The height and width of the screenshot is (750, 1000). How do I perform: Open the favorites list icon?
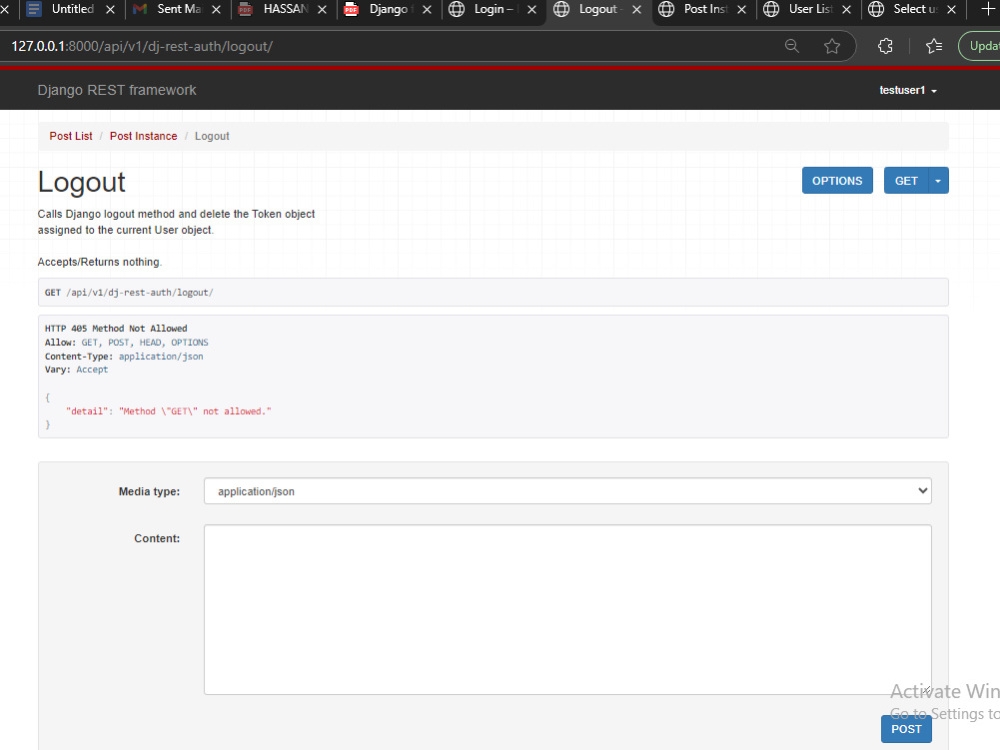934,46
